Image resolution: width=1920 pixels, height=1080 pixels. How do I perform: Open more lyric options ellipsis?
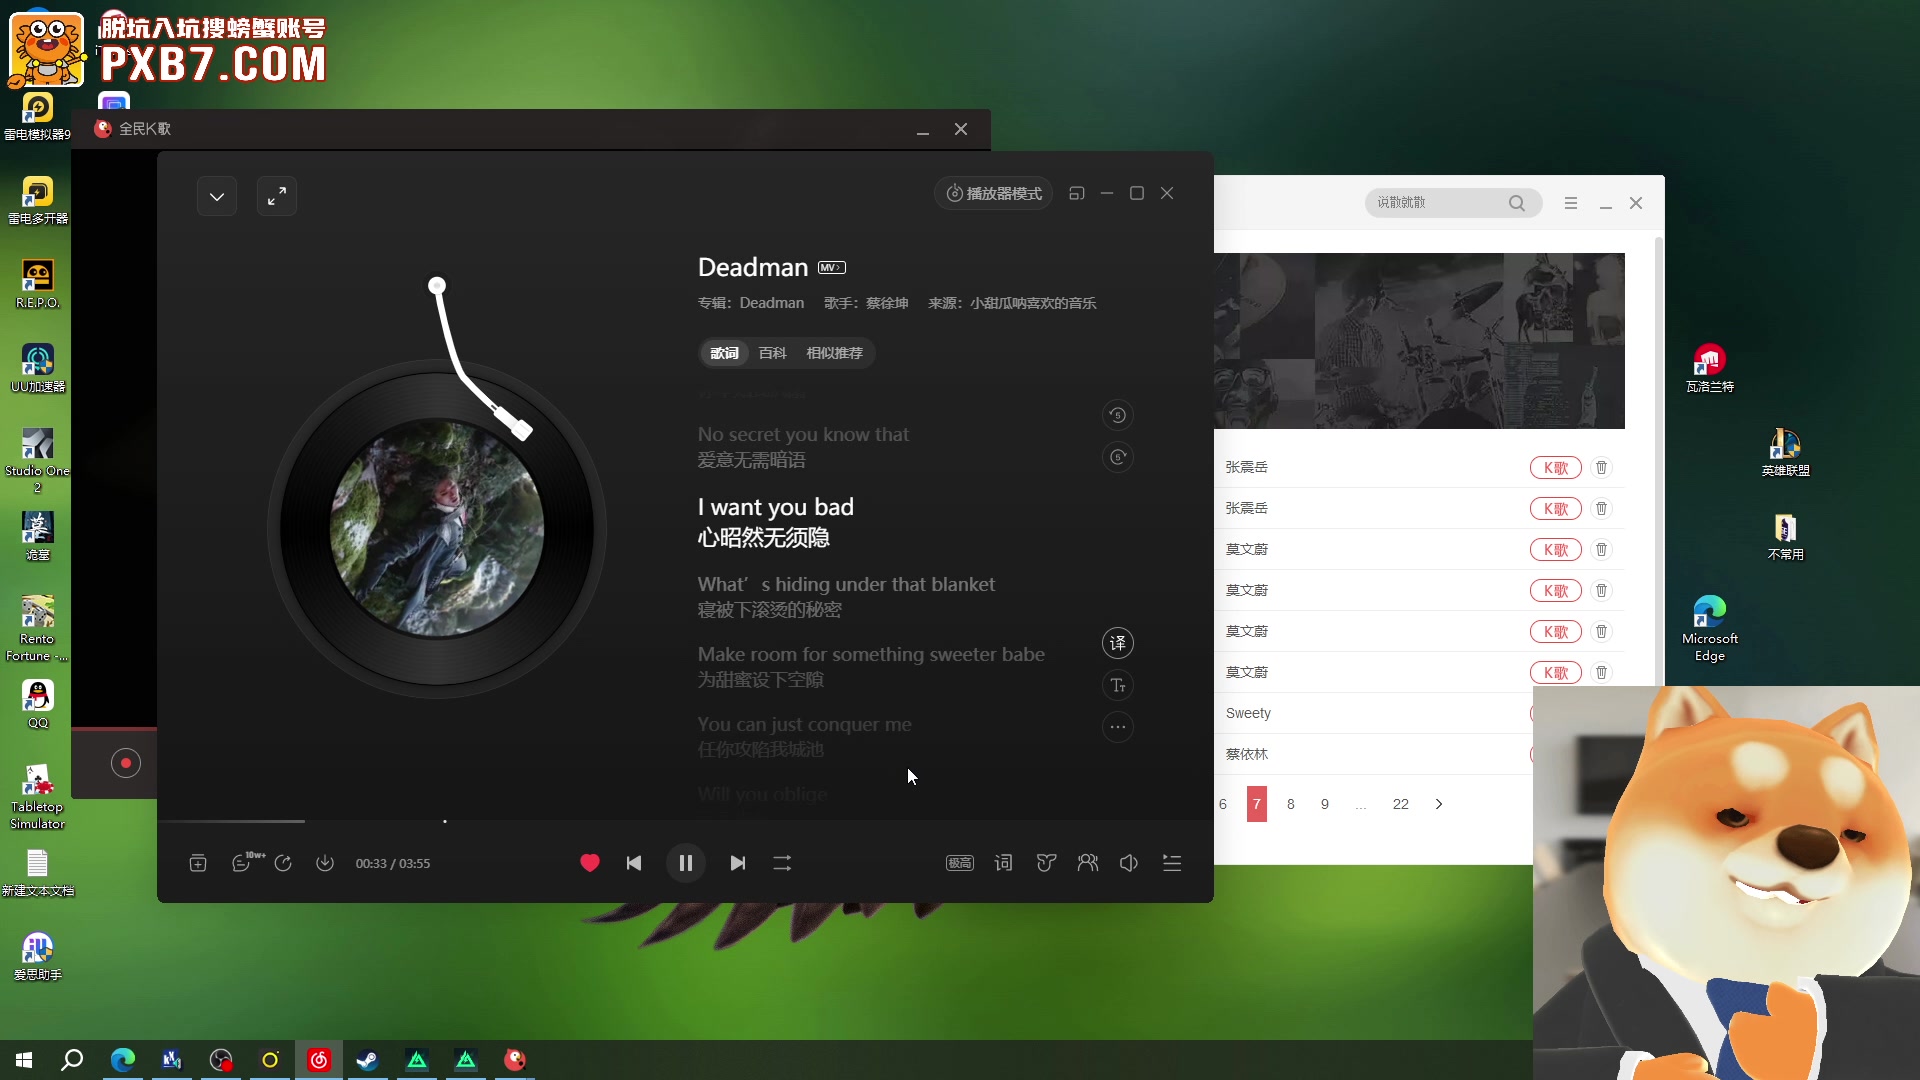1118,727
